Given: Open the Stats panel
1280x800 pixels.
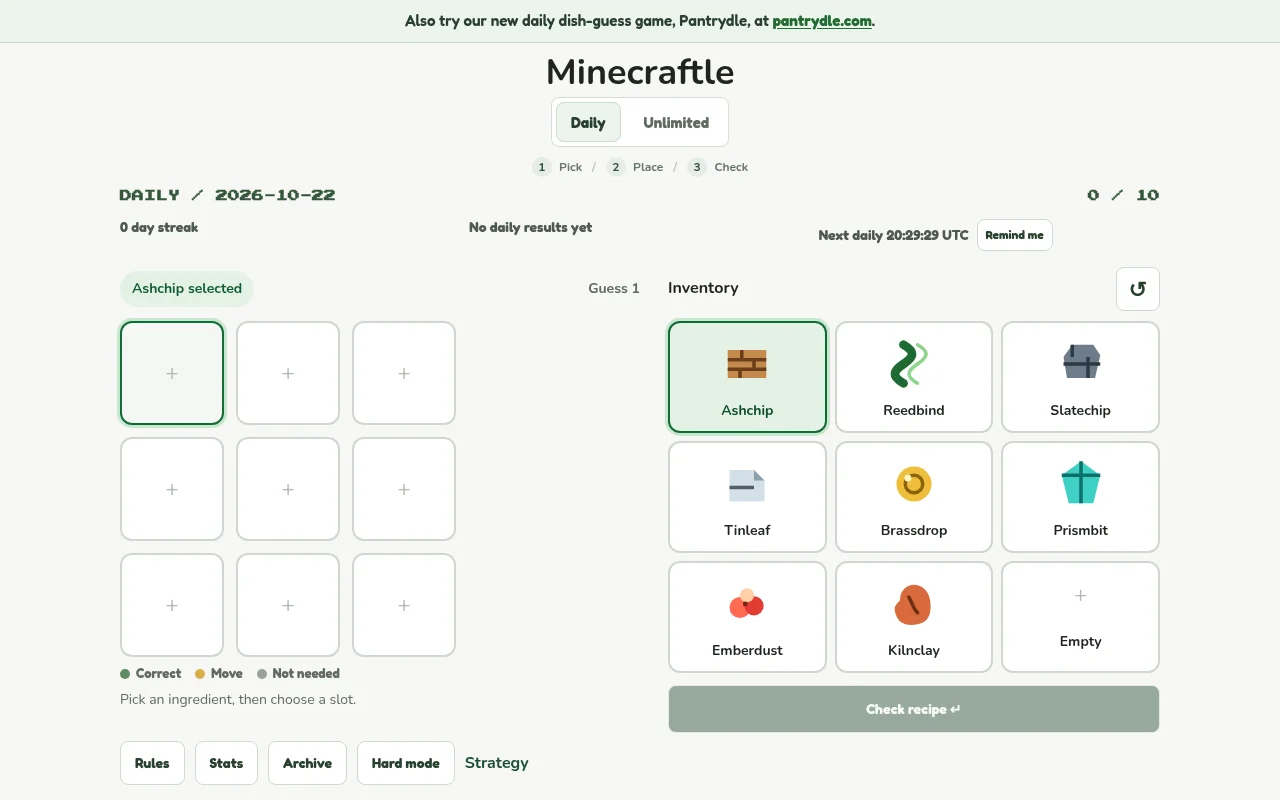Looking at the screenshot, I should click(x=226, y=763).
